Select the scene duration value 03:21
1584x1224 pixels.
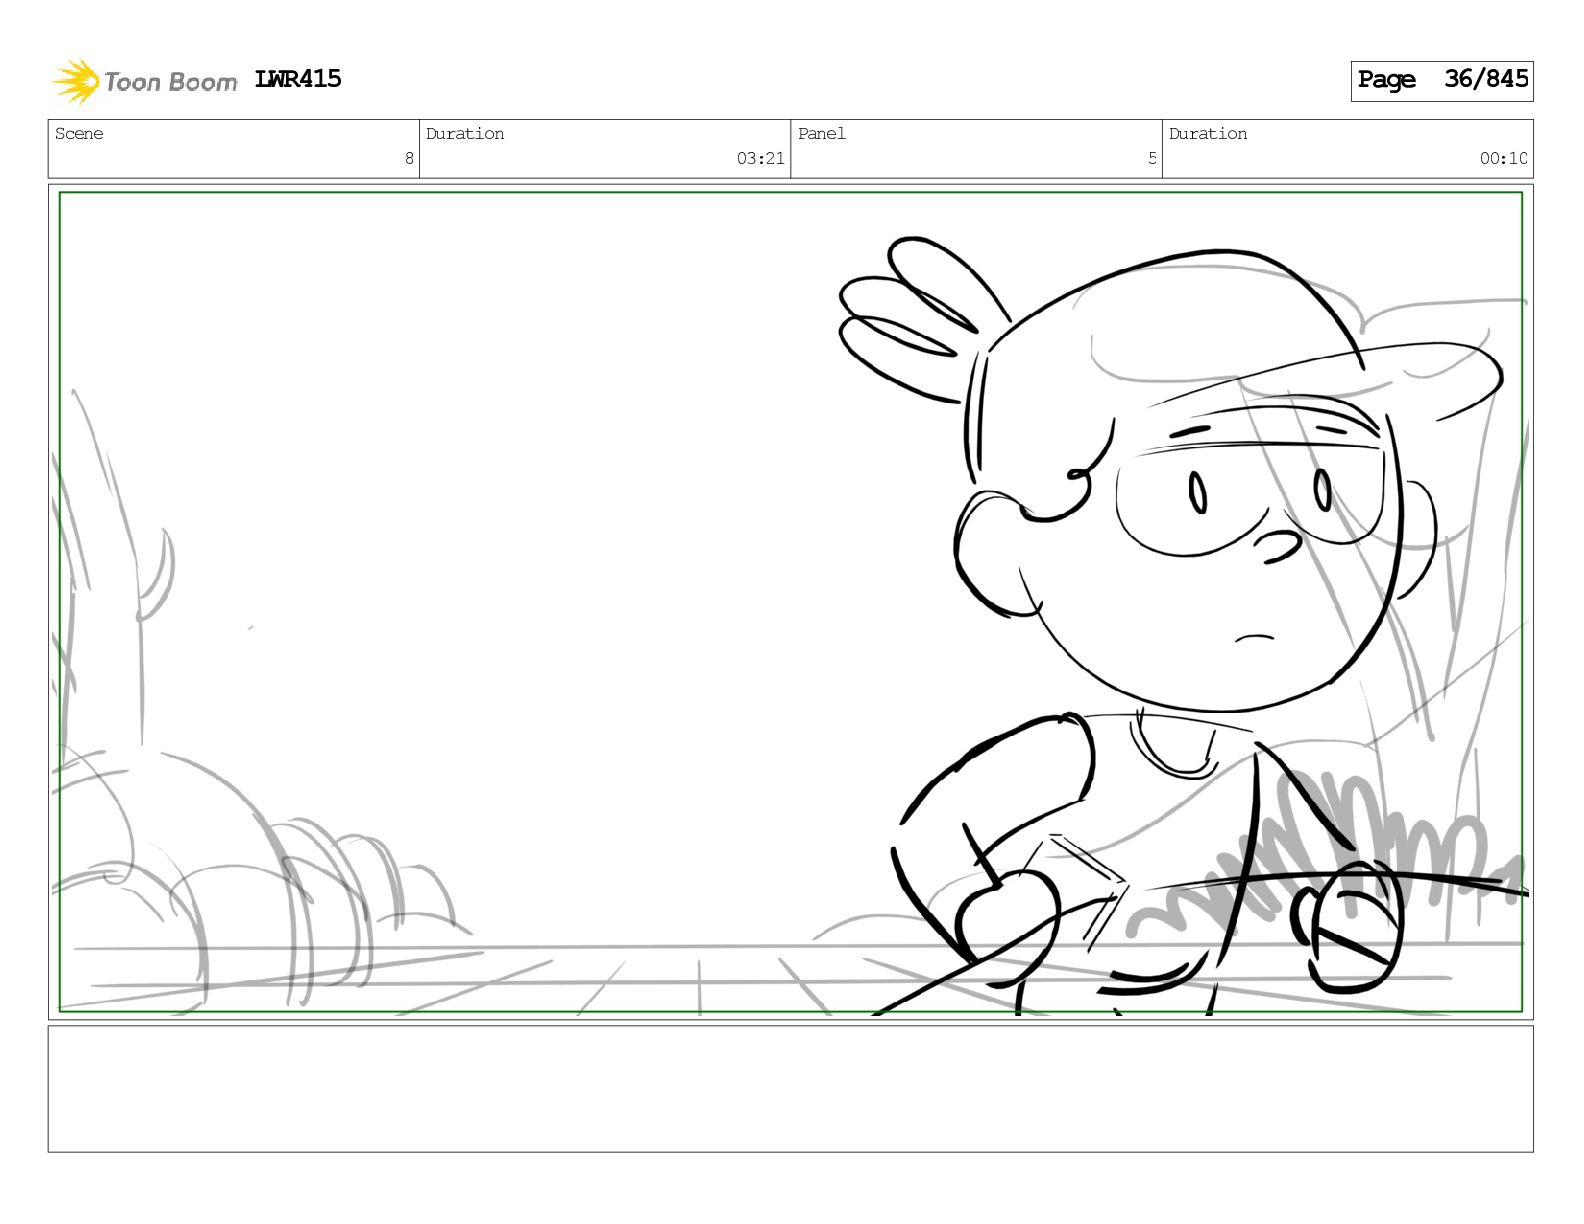[761, 158]
